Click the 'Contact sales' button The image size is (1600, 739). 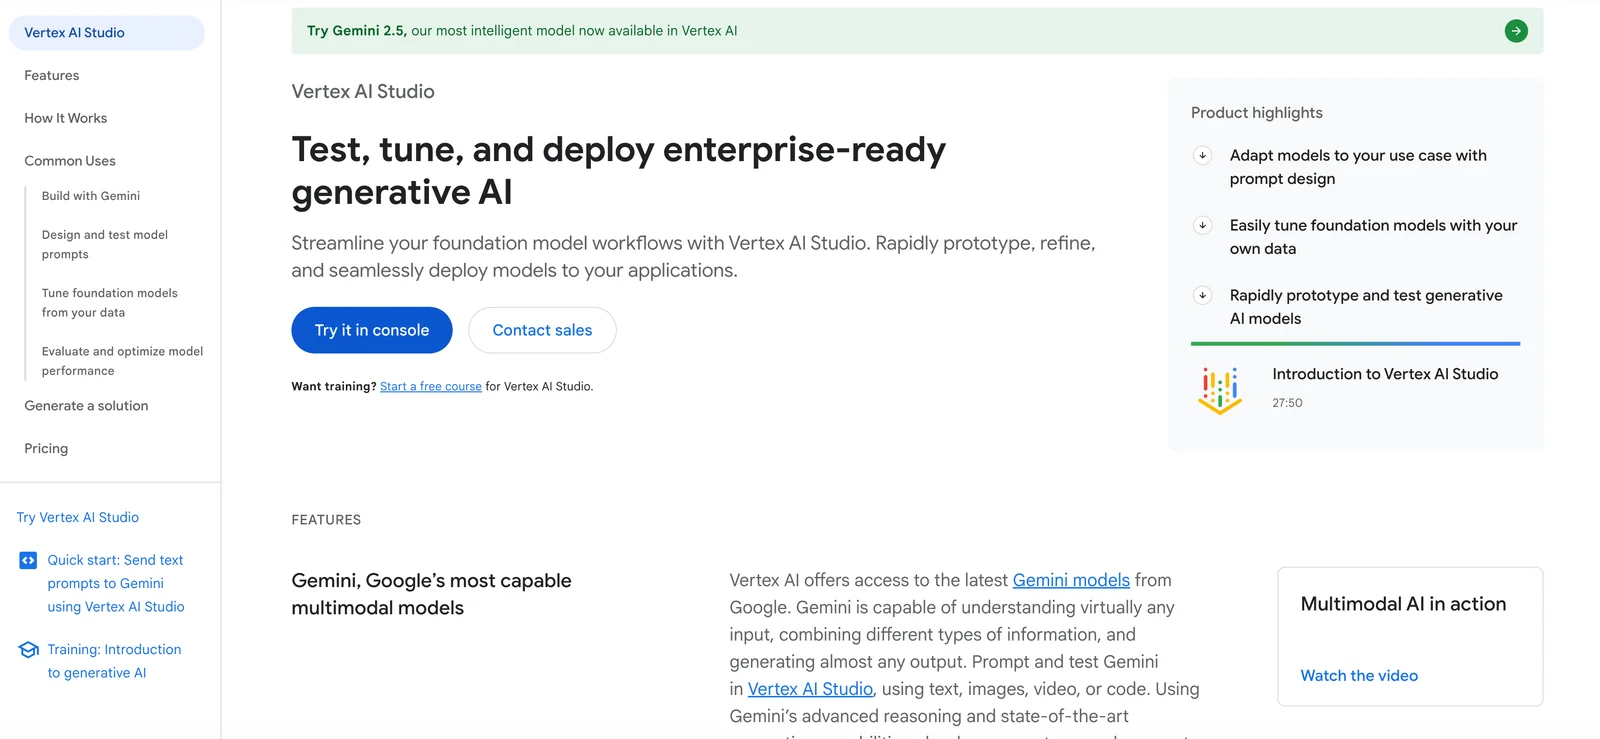point(542,330)
